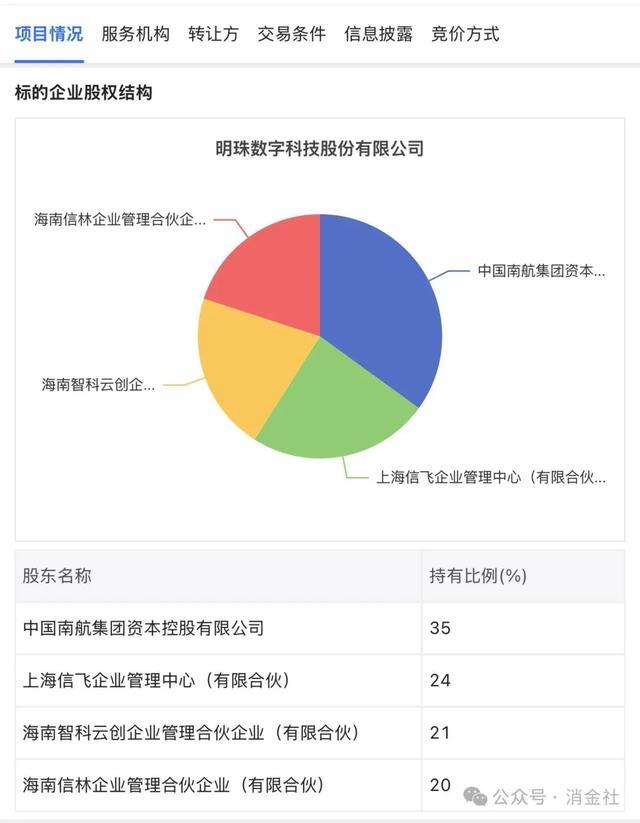Image resolution: width=640 pixels, height=823 pixels.
Task: Click the 明珠数字科技股份有限公司 chart title
Action: [x=320, y=149]
